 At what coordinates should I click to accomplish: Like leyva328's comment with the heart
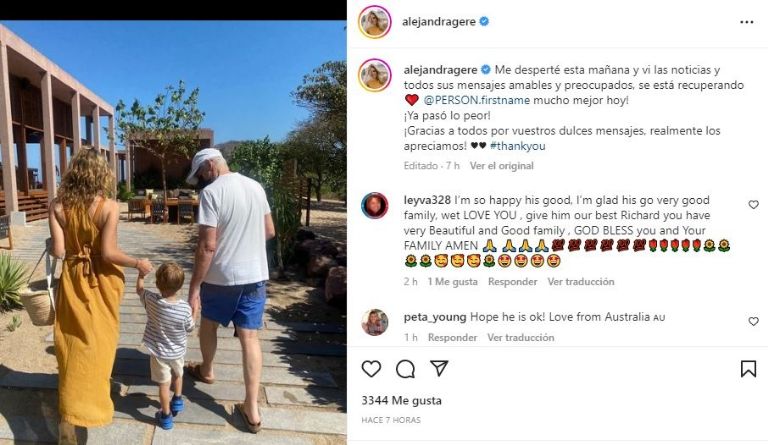click(x=753, y=205)
